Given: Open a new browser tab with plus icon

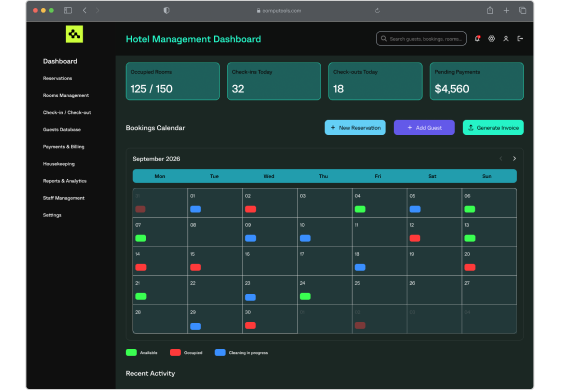Looking at the screenshot, I should click(506, 11).
